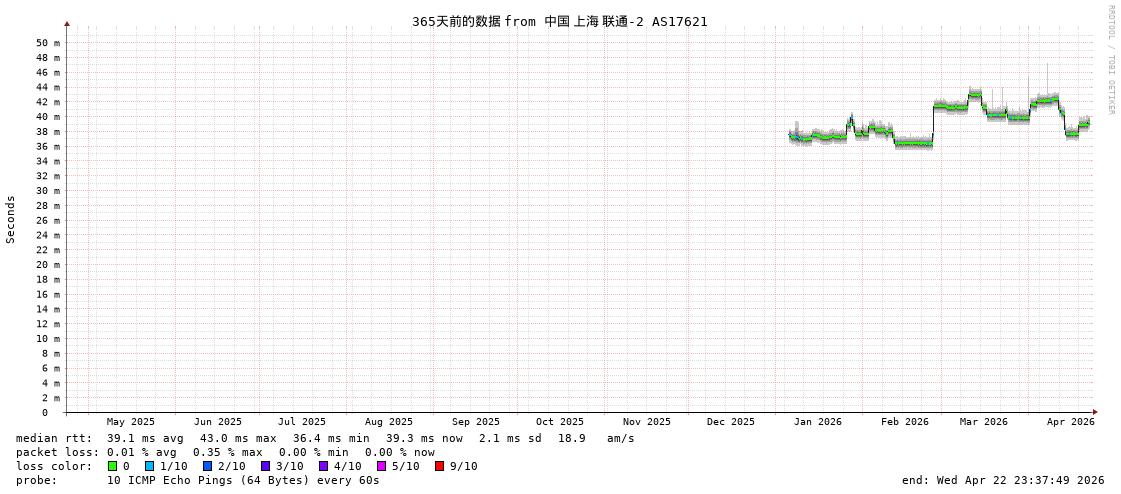Click the magenta 5/10 loss swatch
This screenshot has height=494, width=1121.
pos(381,466)
